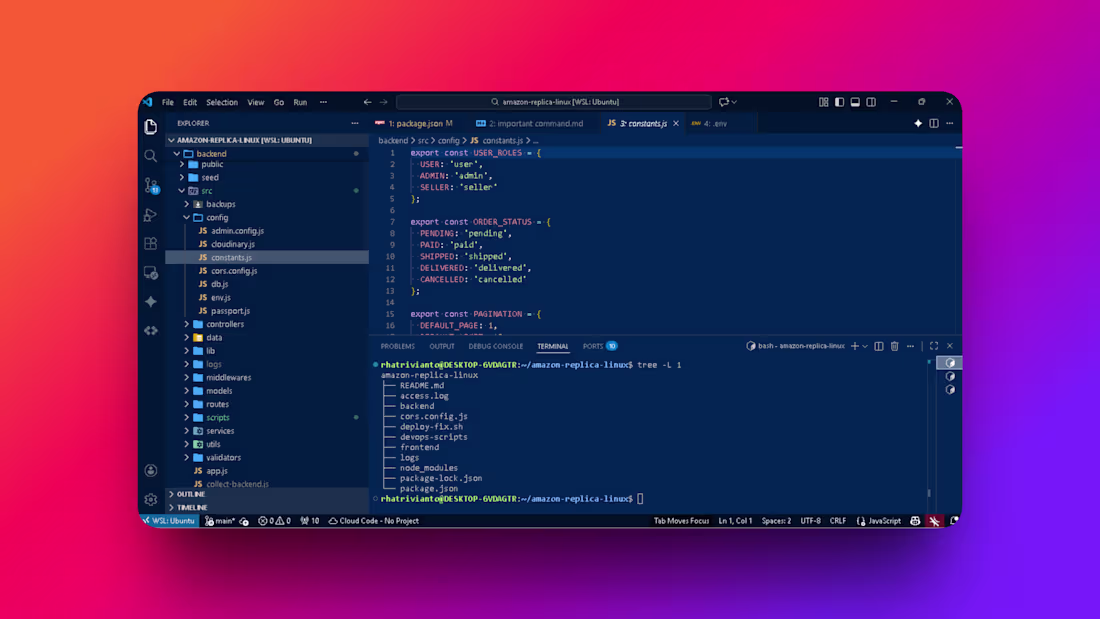Open the Cloud Code view in activity bar
Image resolution: width=1100 pixels, height=619 pixels.
click(x=150, y=331)
